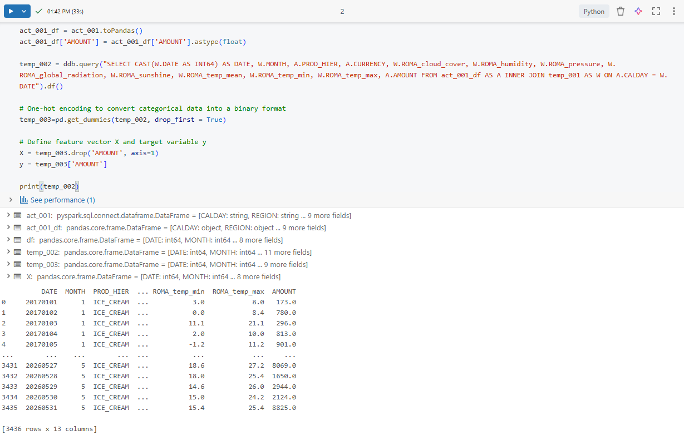Open the run options dropdown arrow
The height and width of the screenshot is (435, 685).
(24, 11)
